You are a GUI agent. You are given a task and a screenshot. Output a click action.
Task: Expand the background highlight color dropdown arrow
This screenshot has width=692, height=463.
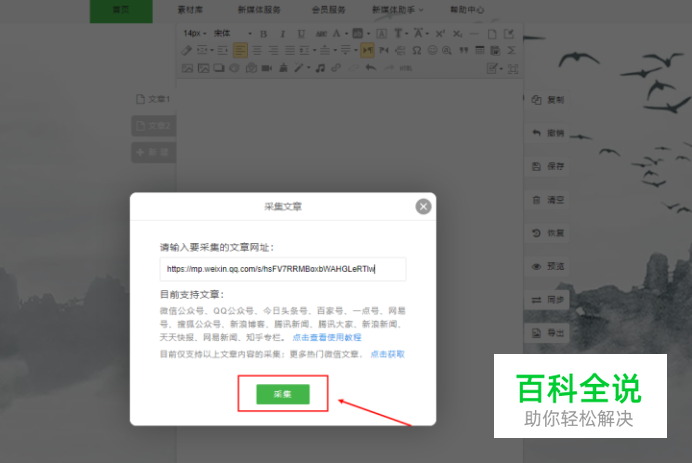(369, 34)
